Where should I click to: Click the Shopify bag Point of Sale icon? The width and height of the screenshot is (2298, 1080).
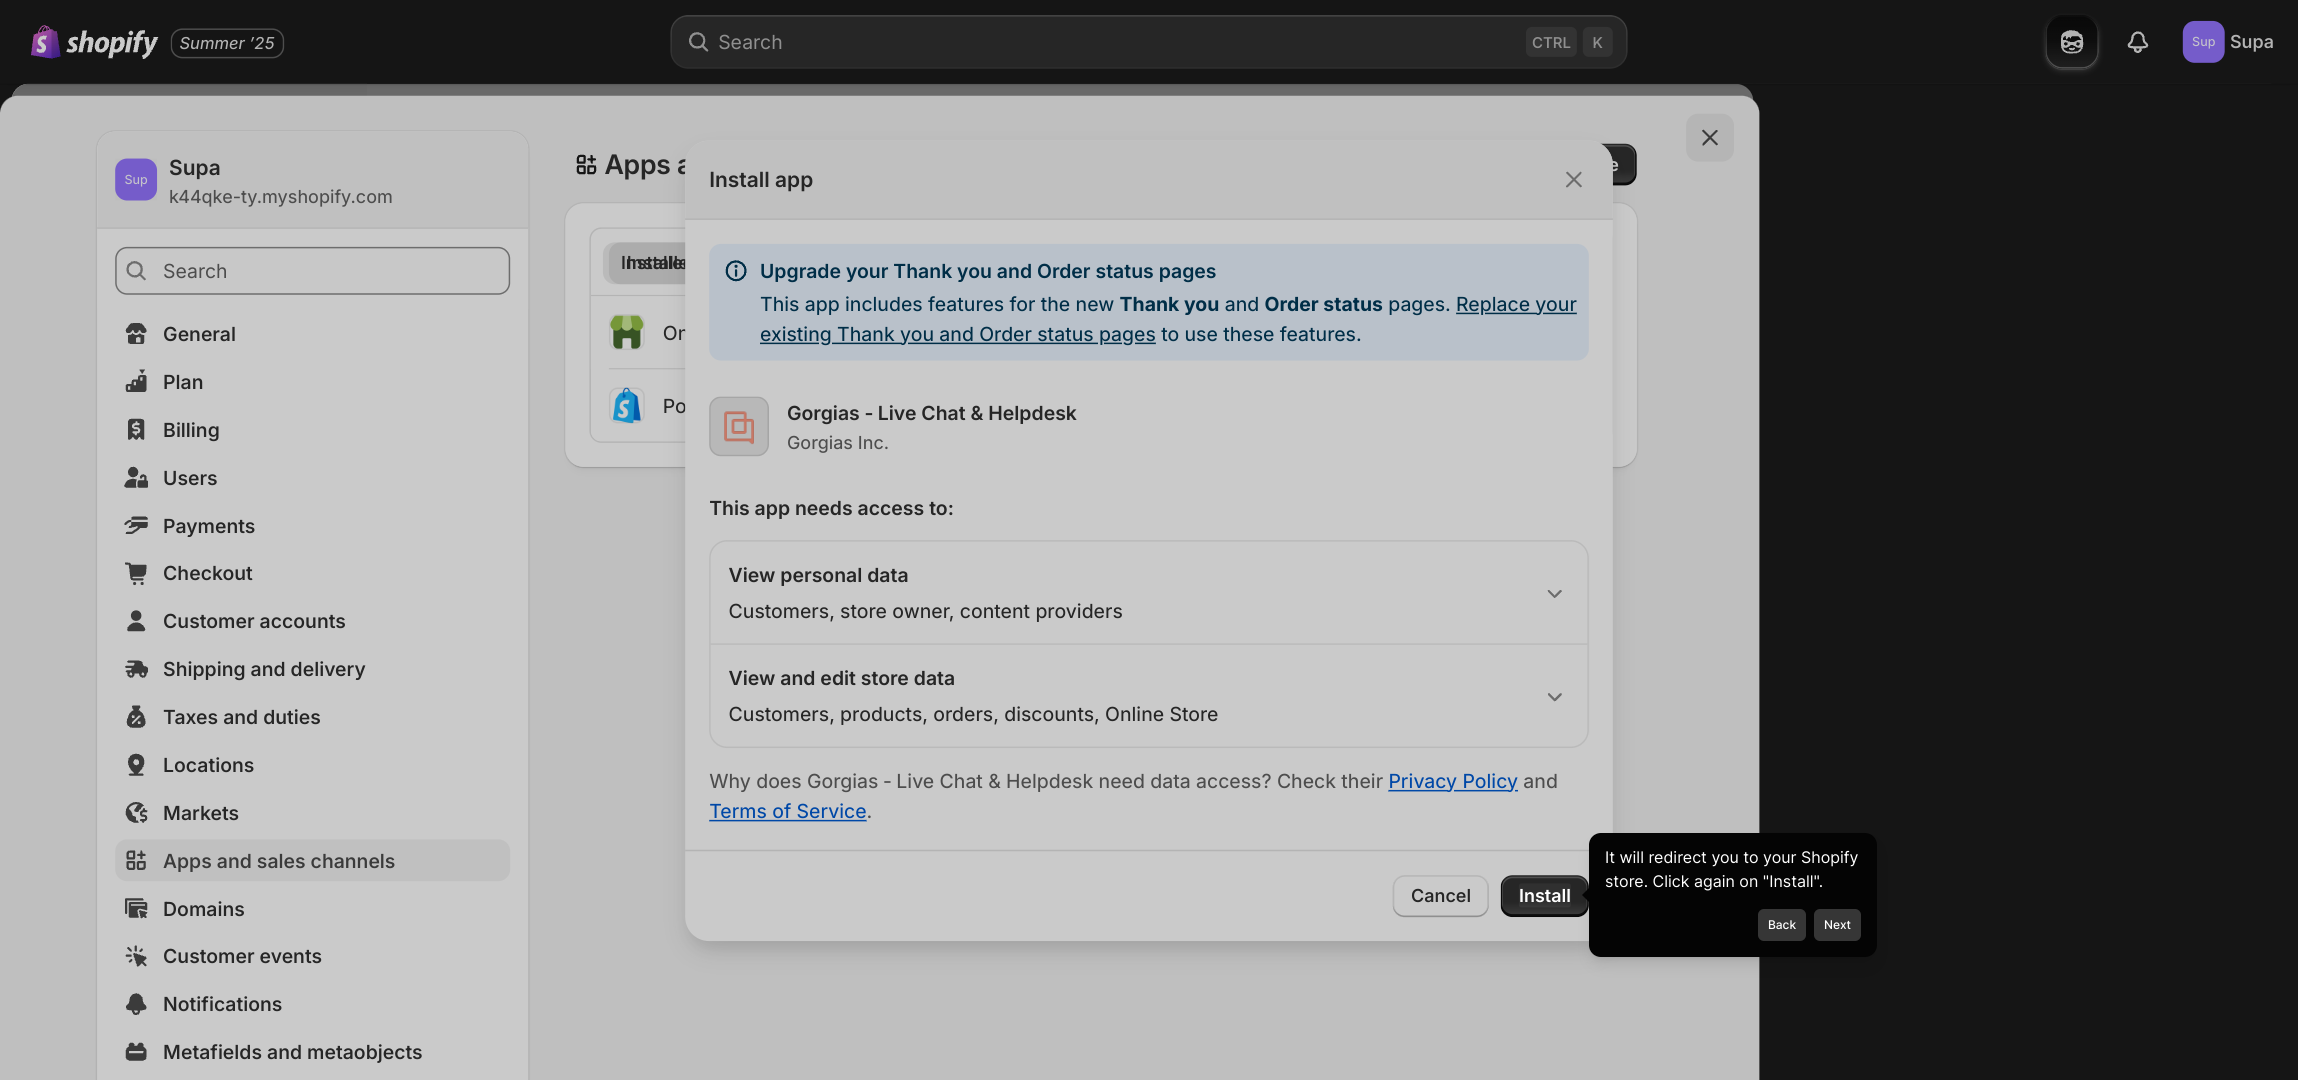pos(627,406)
